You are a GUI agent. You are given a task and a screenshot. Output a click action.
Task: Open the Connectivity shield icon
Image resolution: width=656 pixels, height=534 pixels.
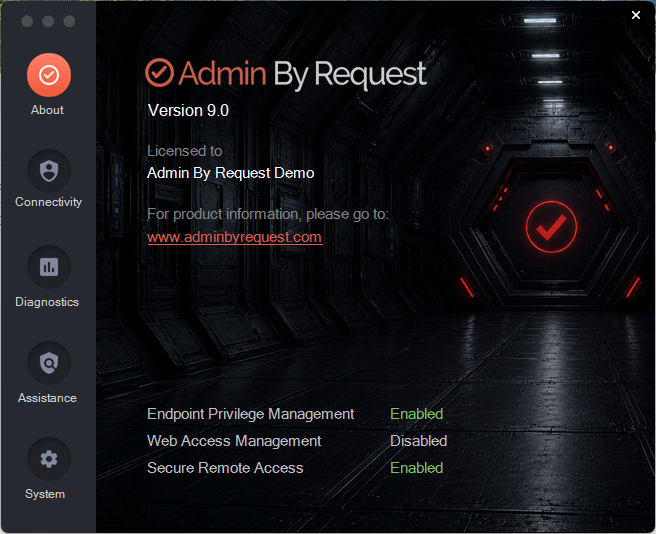[49, 171]
